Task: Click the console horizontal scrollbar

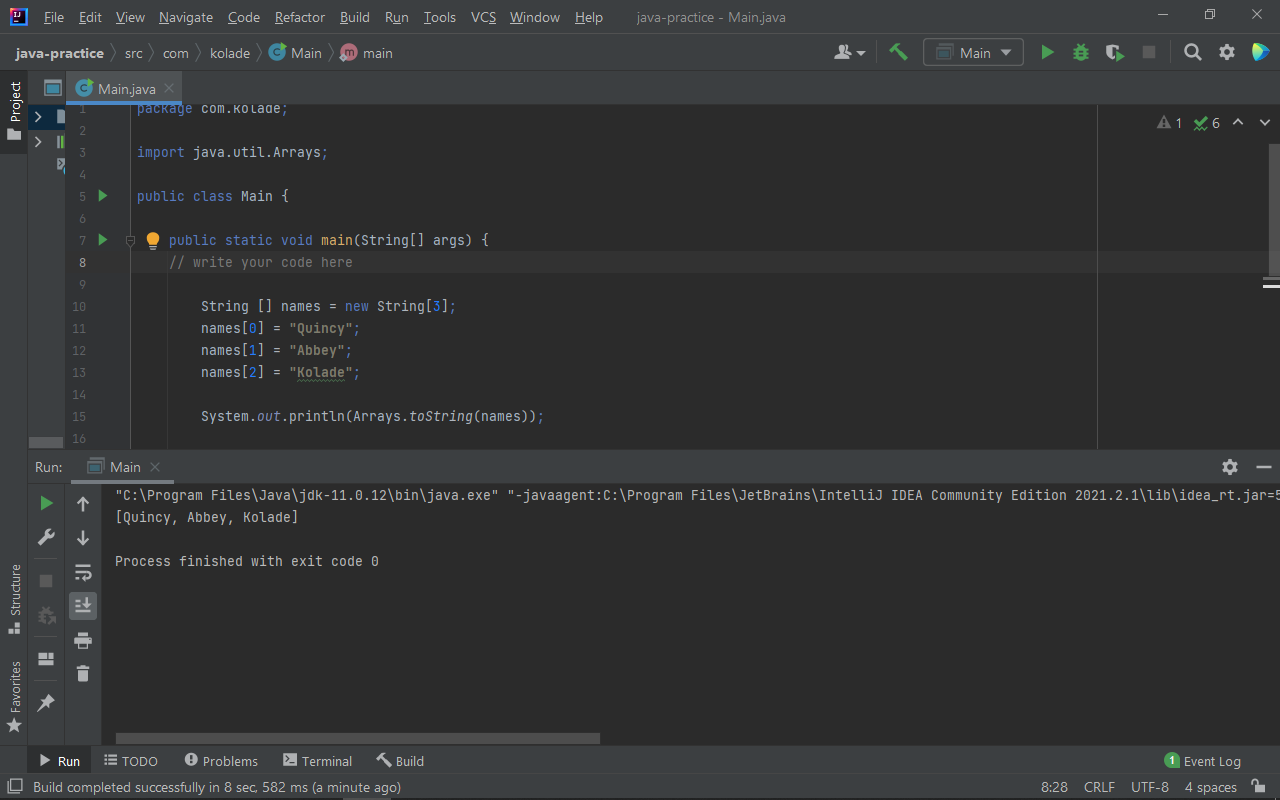Action: tap(357, 739)
